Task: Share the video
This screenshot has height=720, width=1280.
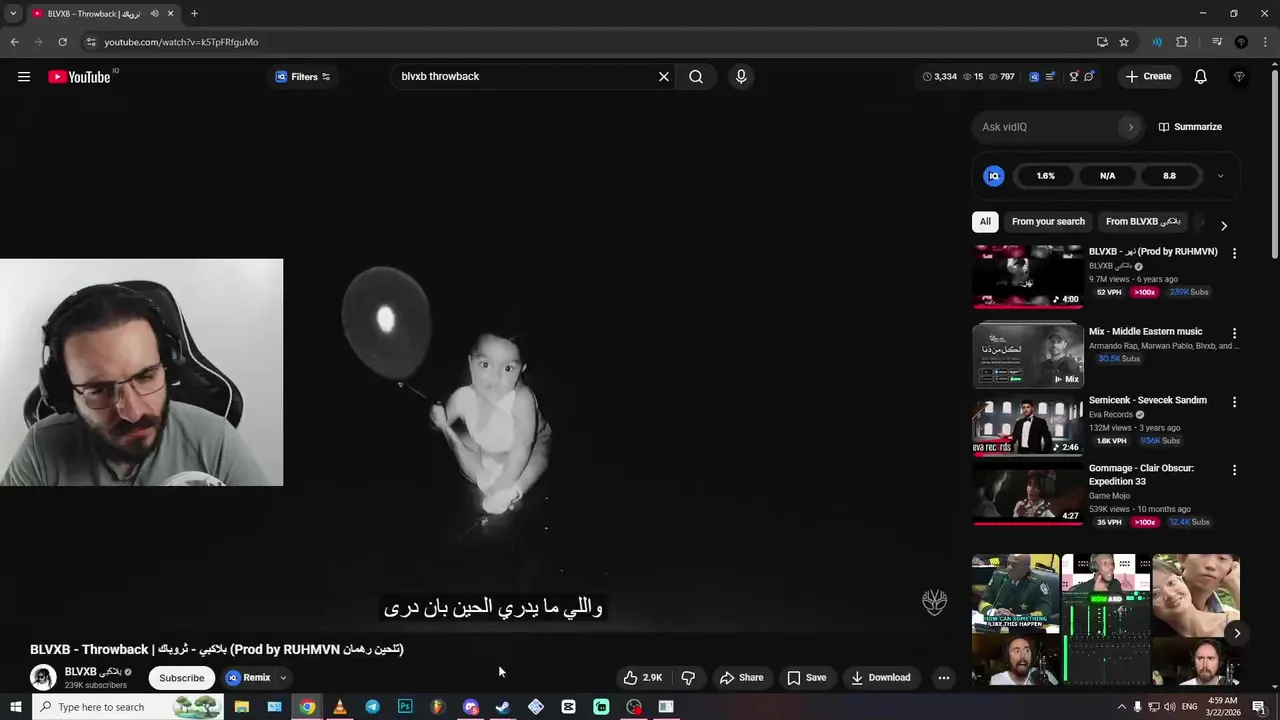Action: pyautogui.click(x=741, y=678)
